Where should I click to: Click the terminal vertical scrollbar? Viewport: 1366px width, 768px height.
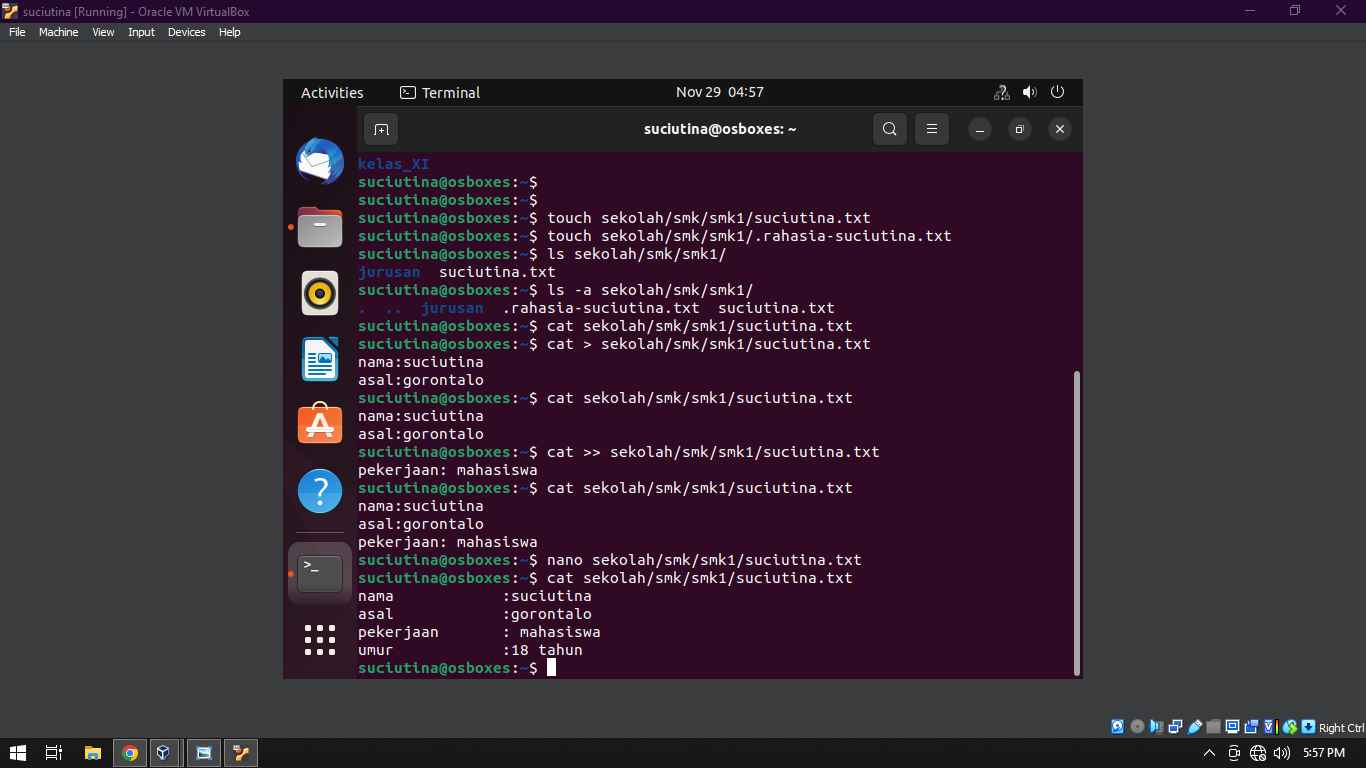[x=1077, y=522]
